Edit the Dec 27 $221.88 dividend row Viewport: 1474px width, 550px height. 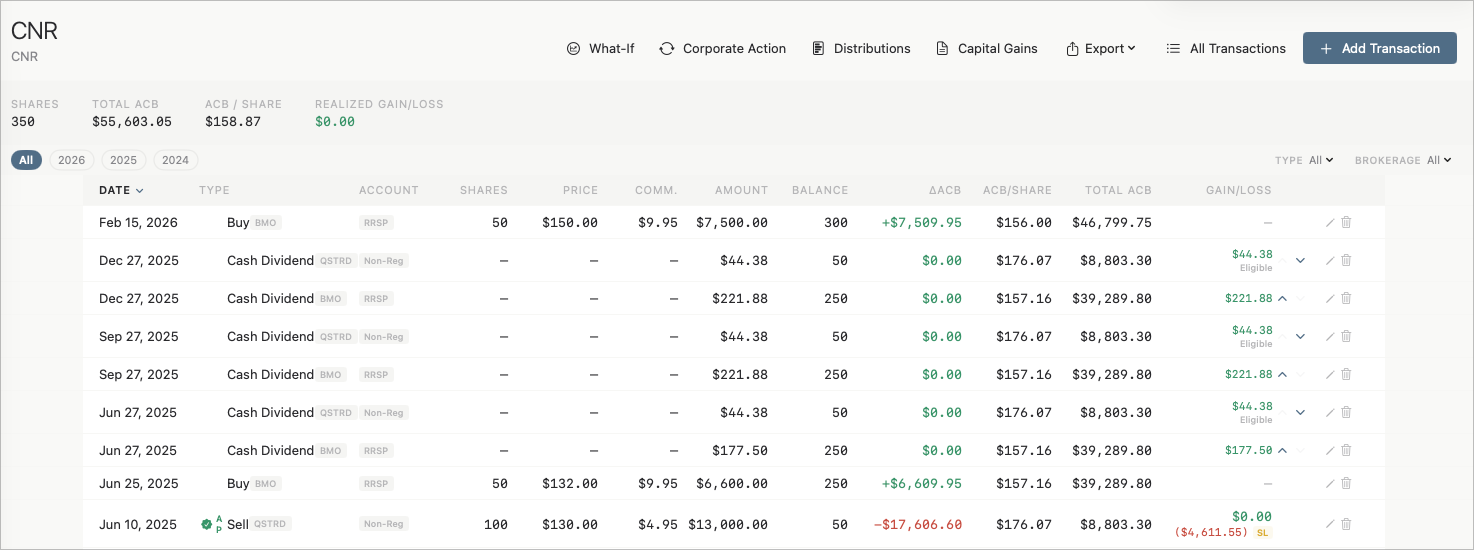[x=1330, y=298]
